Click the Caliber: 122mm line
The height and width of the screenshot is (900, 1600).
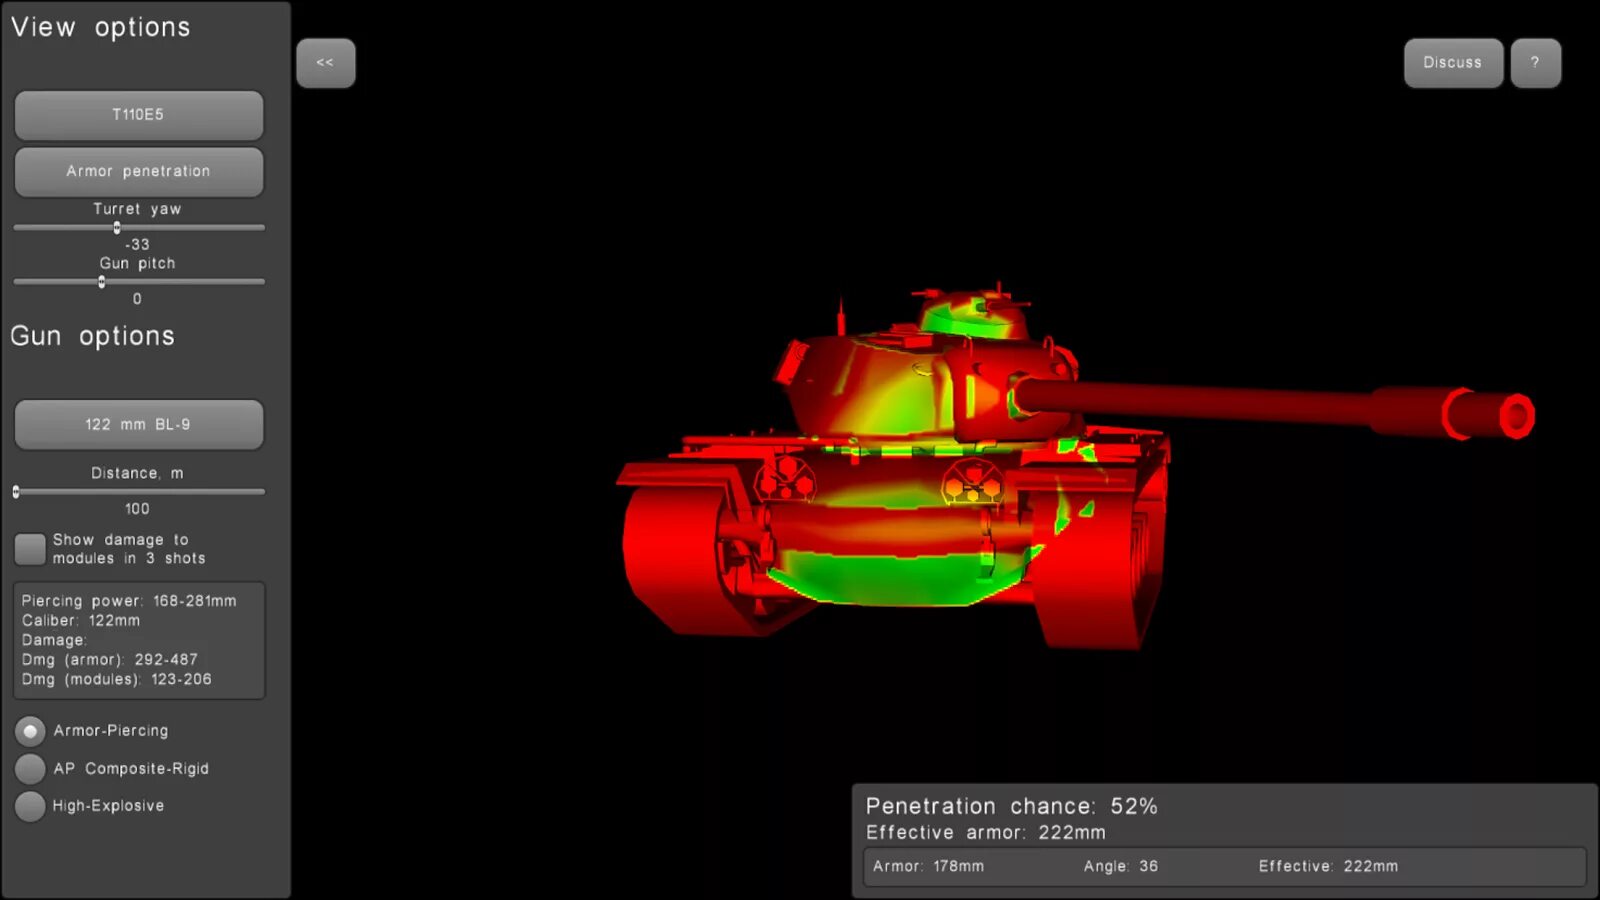click(81, 621)
